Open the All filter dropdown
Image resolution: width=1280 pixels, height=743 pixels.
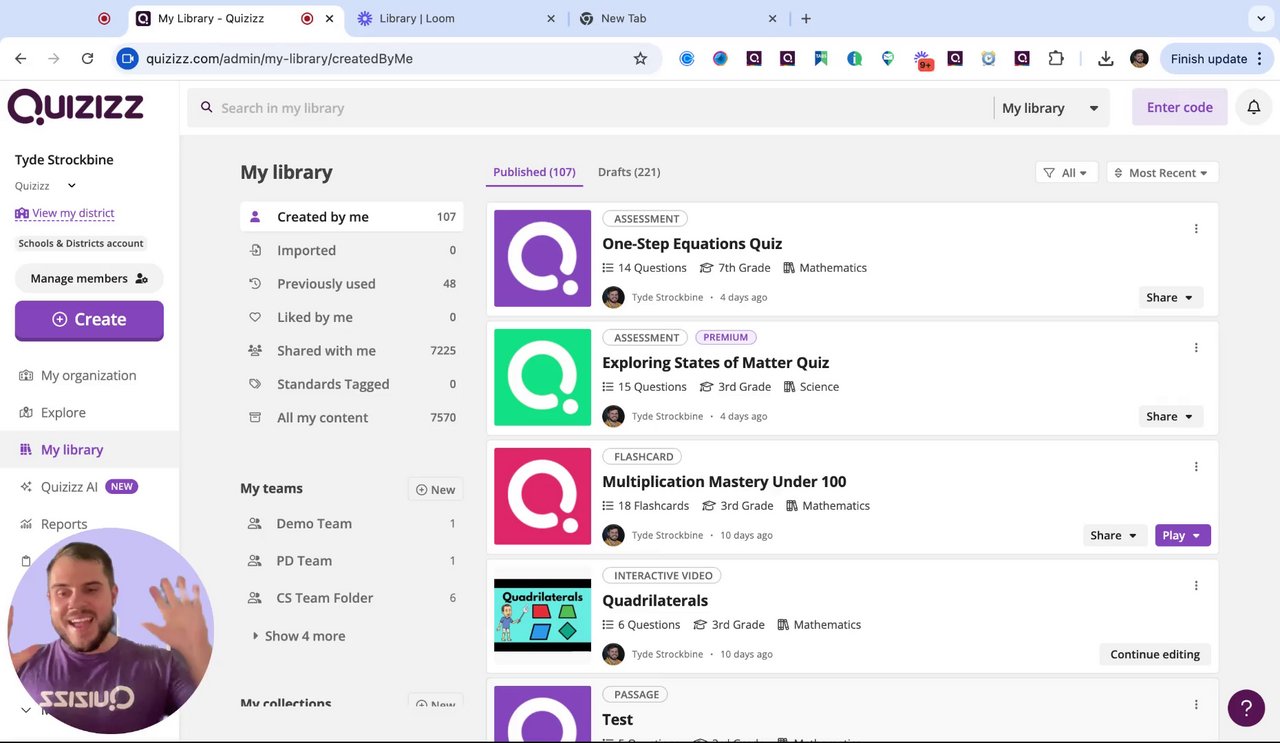(1067, 173)
